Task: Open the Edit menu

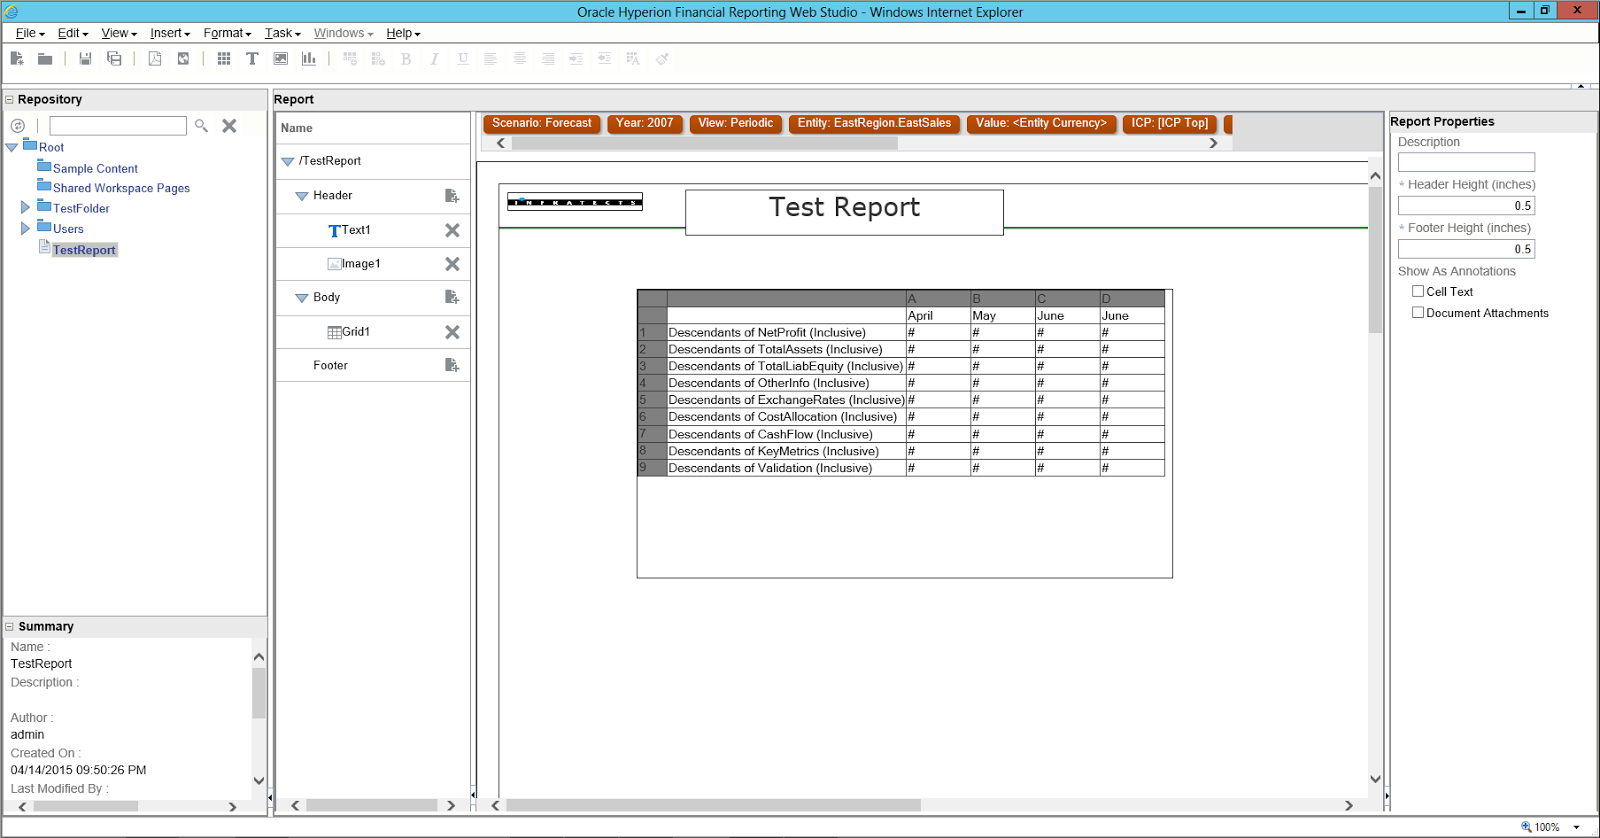Action: pos(73,33)
